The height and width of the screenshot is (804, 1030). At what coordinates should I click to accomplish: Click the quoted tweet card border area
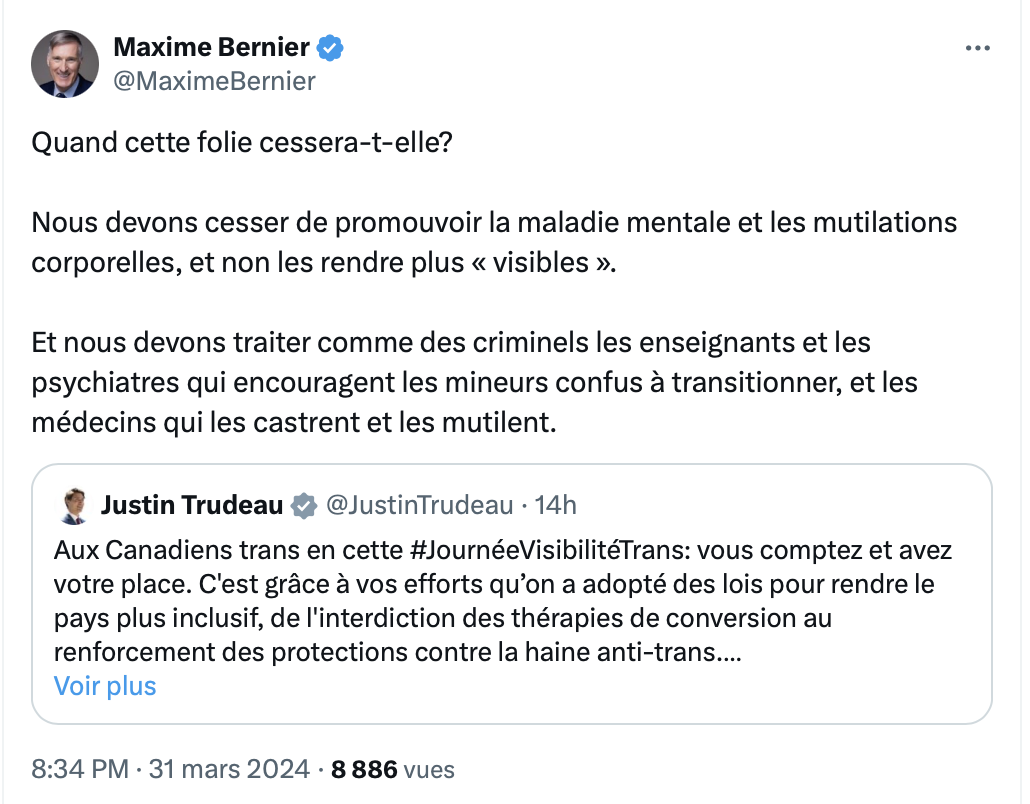coord(512,594)
